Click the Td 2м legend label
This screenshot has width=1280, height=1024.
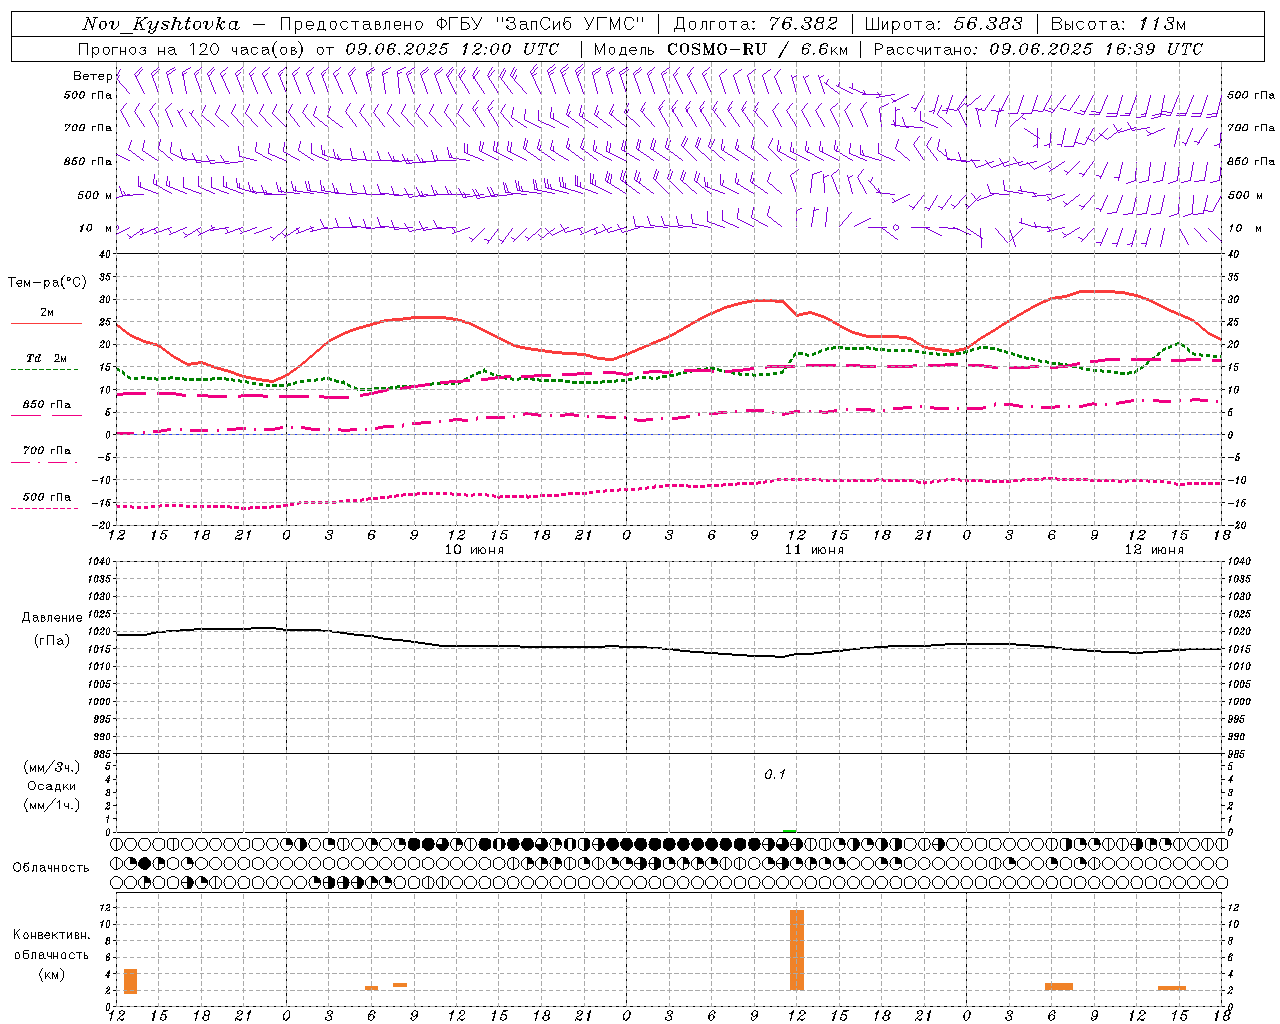tap(47, 358)
